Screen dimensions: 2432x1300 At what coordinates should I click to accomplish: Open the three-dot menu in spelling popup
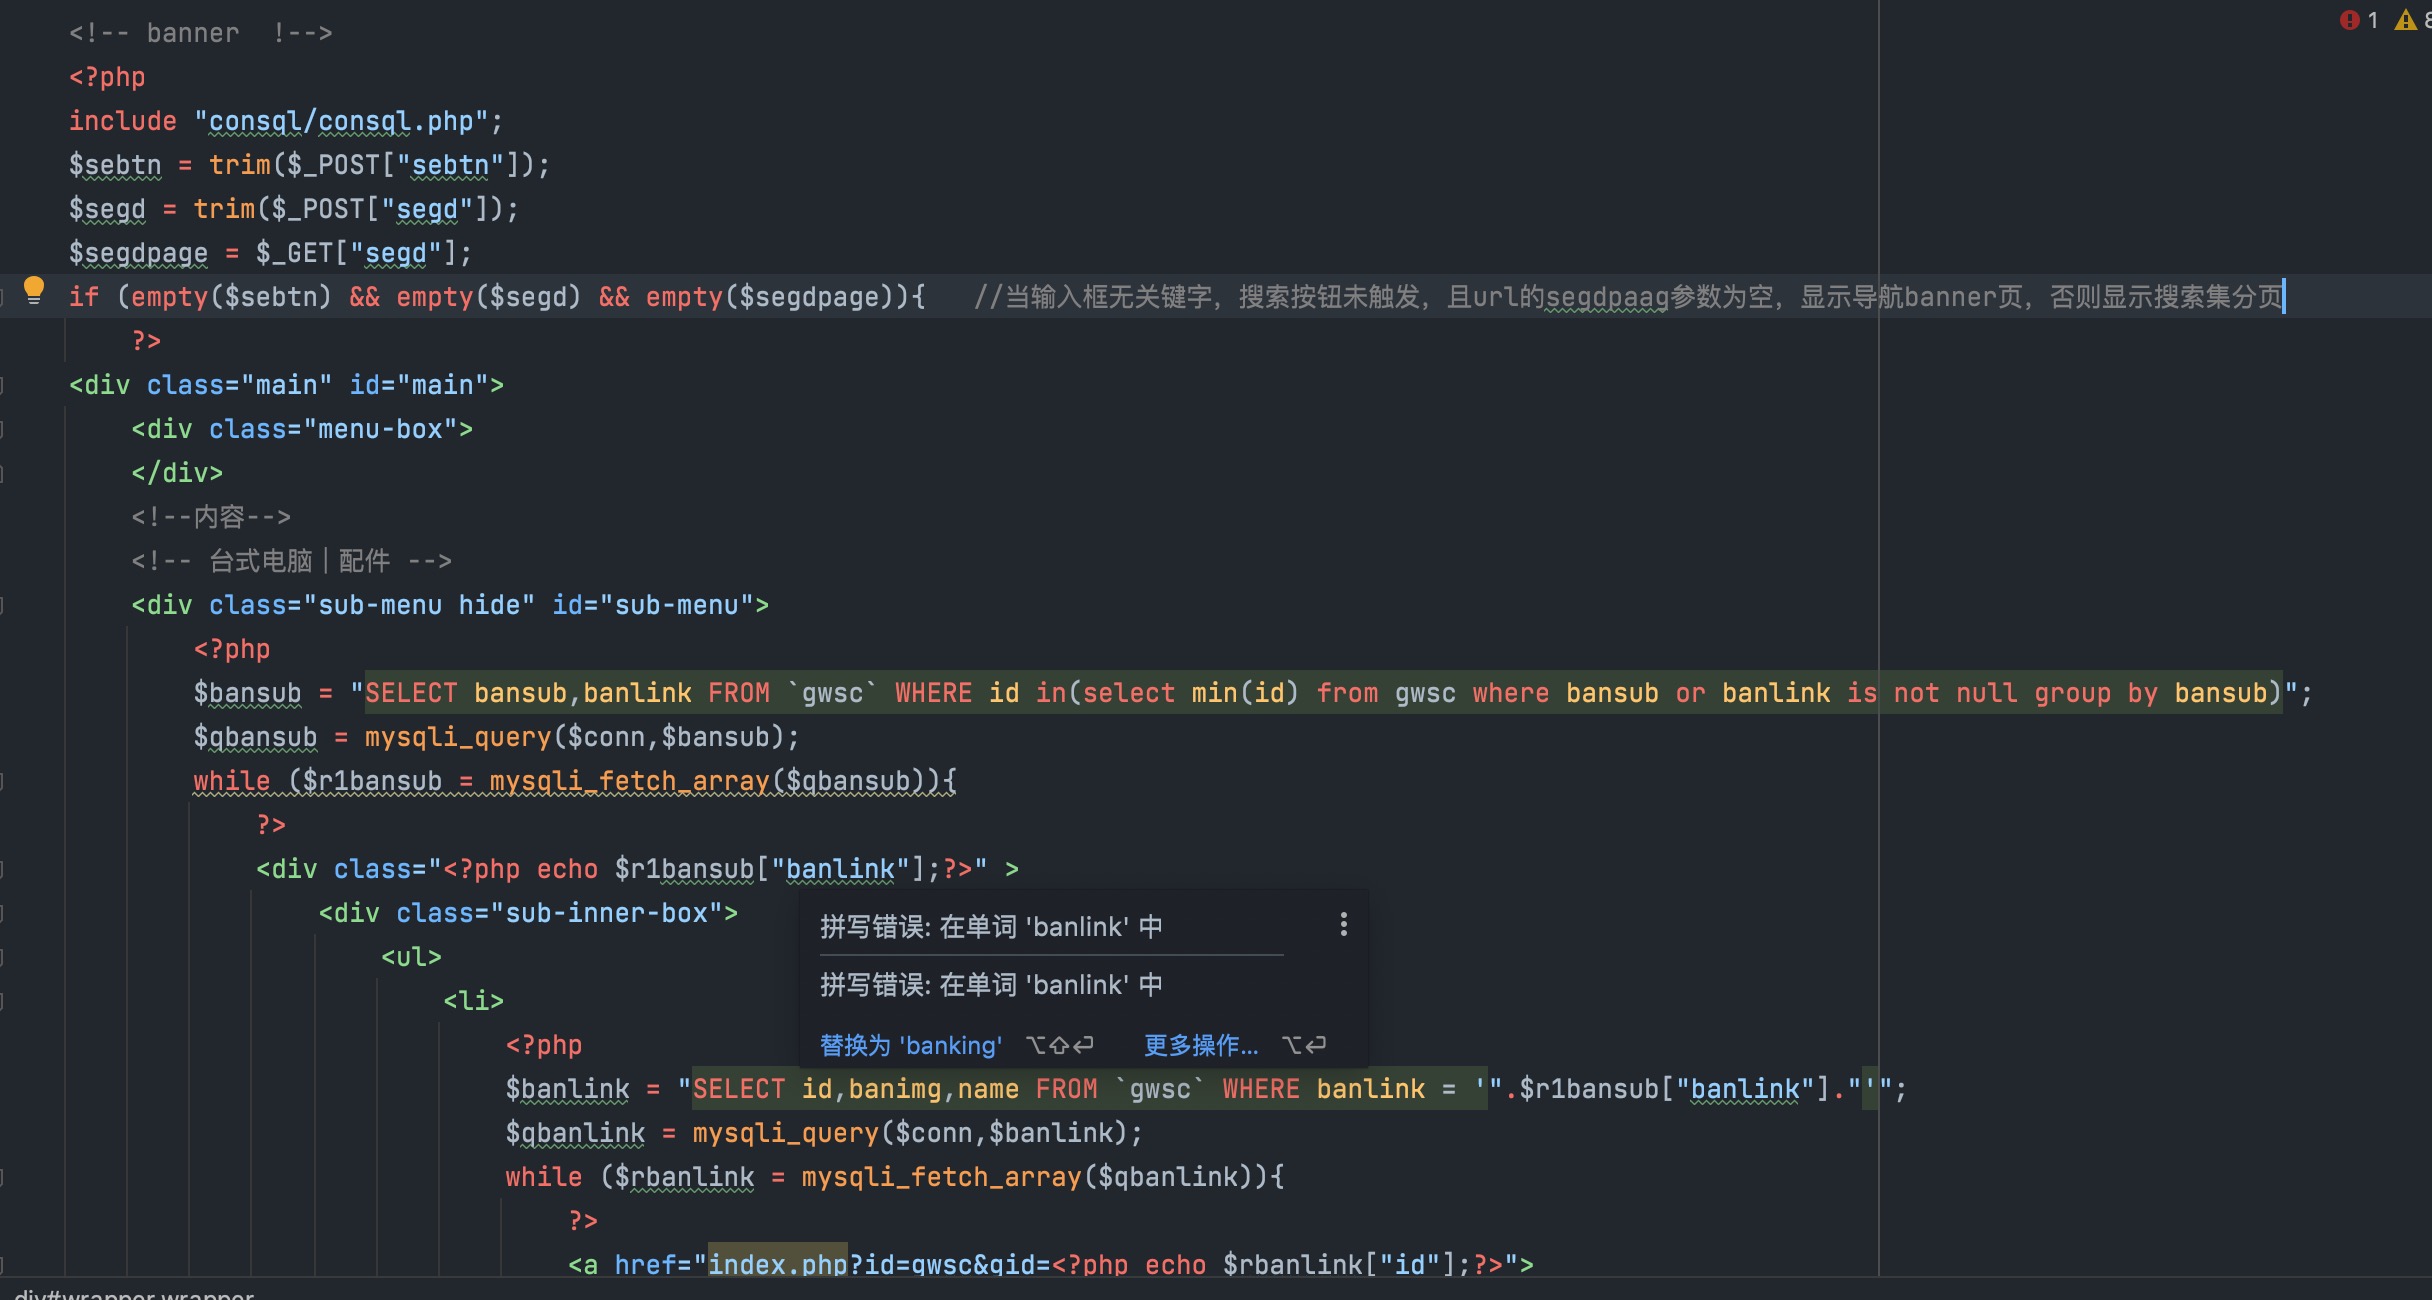[1343, 925]
